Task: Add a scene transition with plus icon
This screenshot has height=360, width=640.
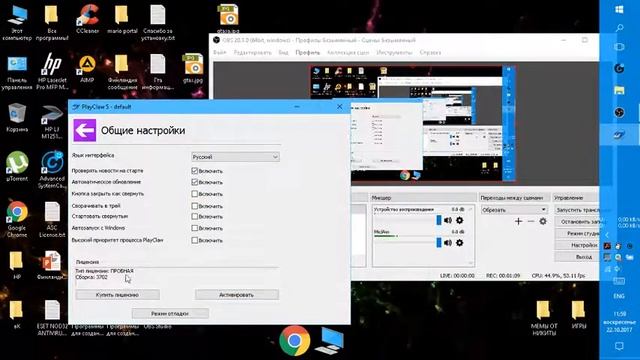Action: (x=518, y=221)
